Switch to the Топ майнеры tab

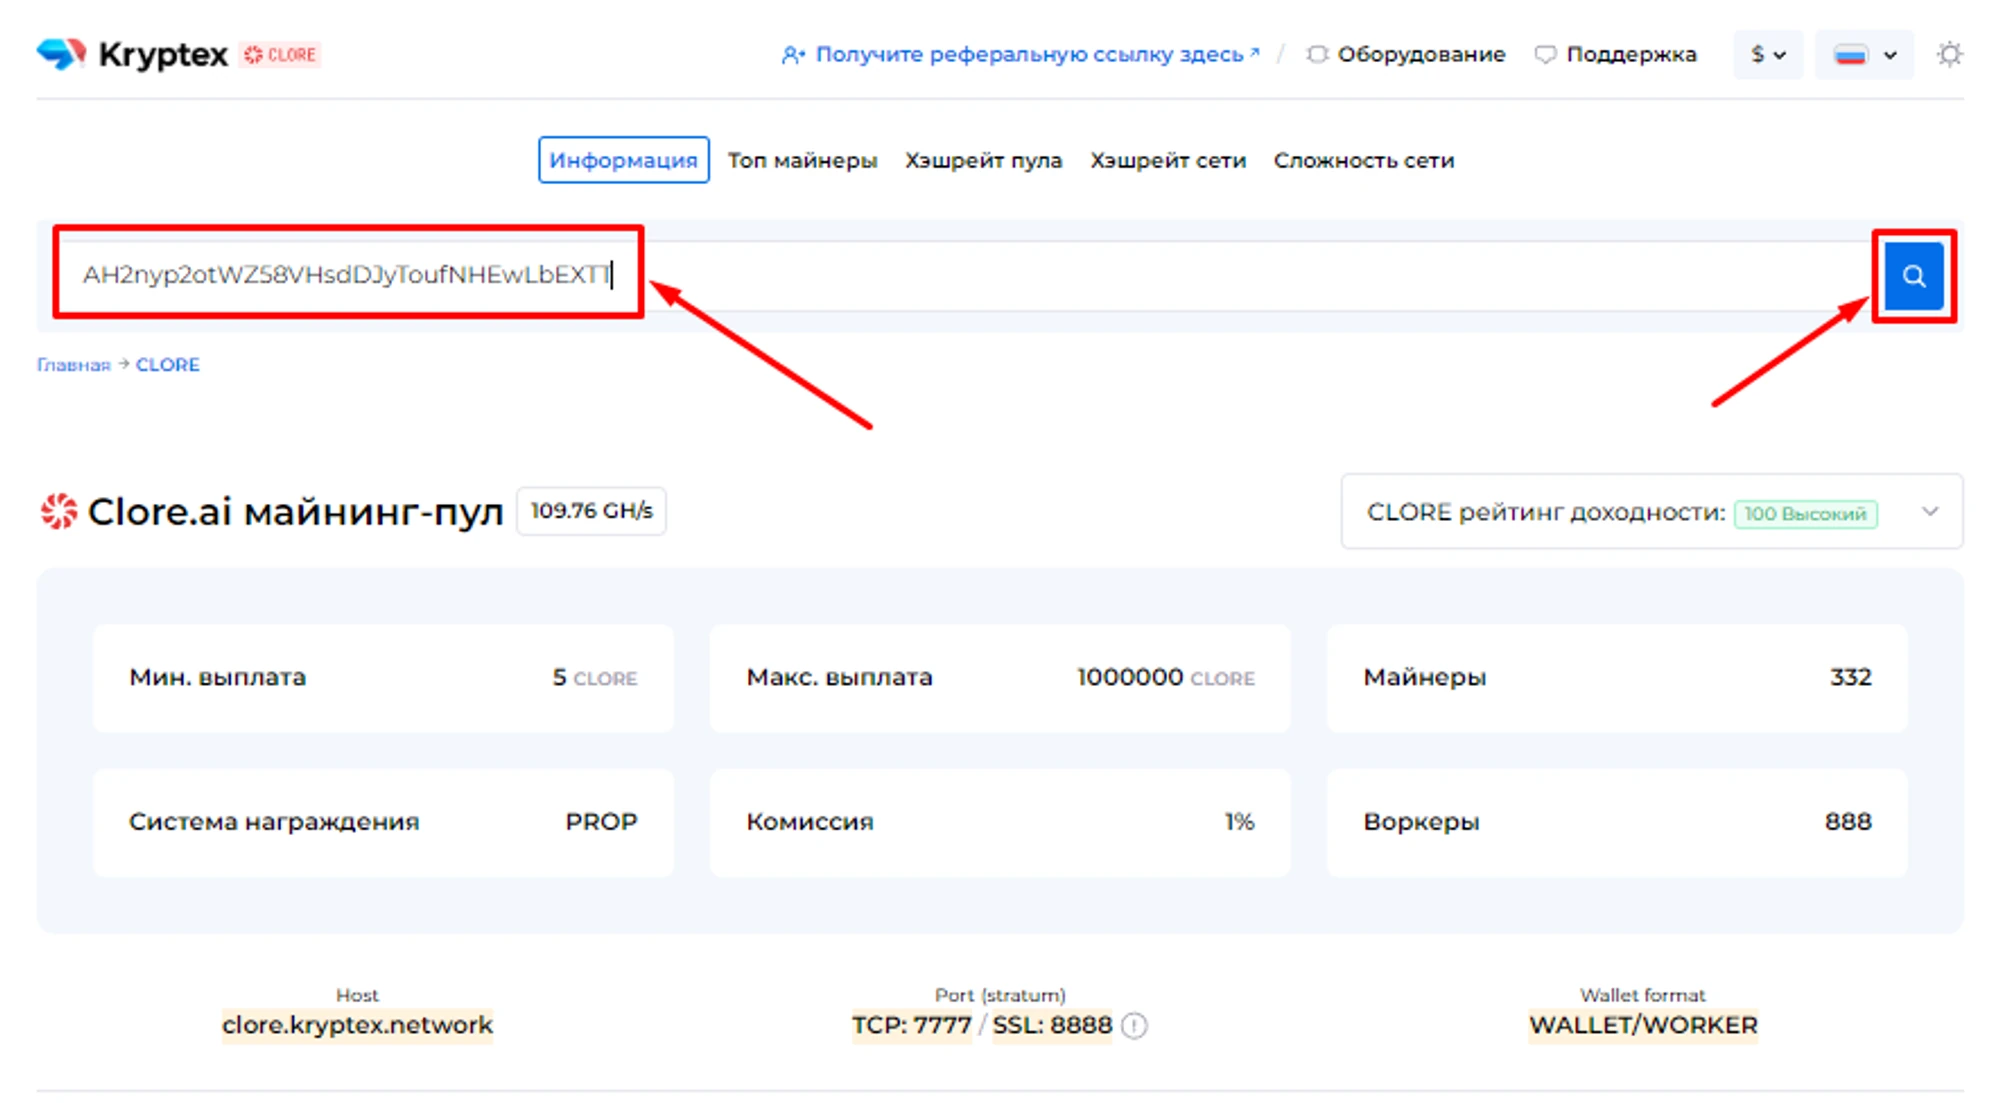[802, 160]
